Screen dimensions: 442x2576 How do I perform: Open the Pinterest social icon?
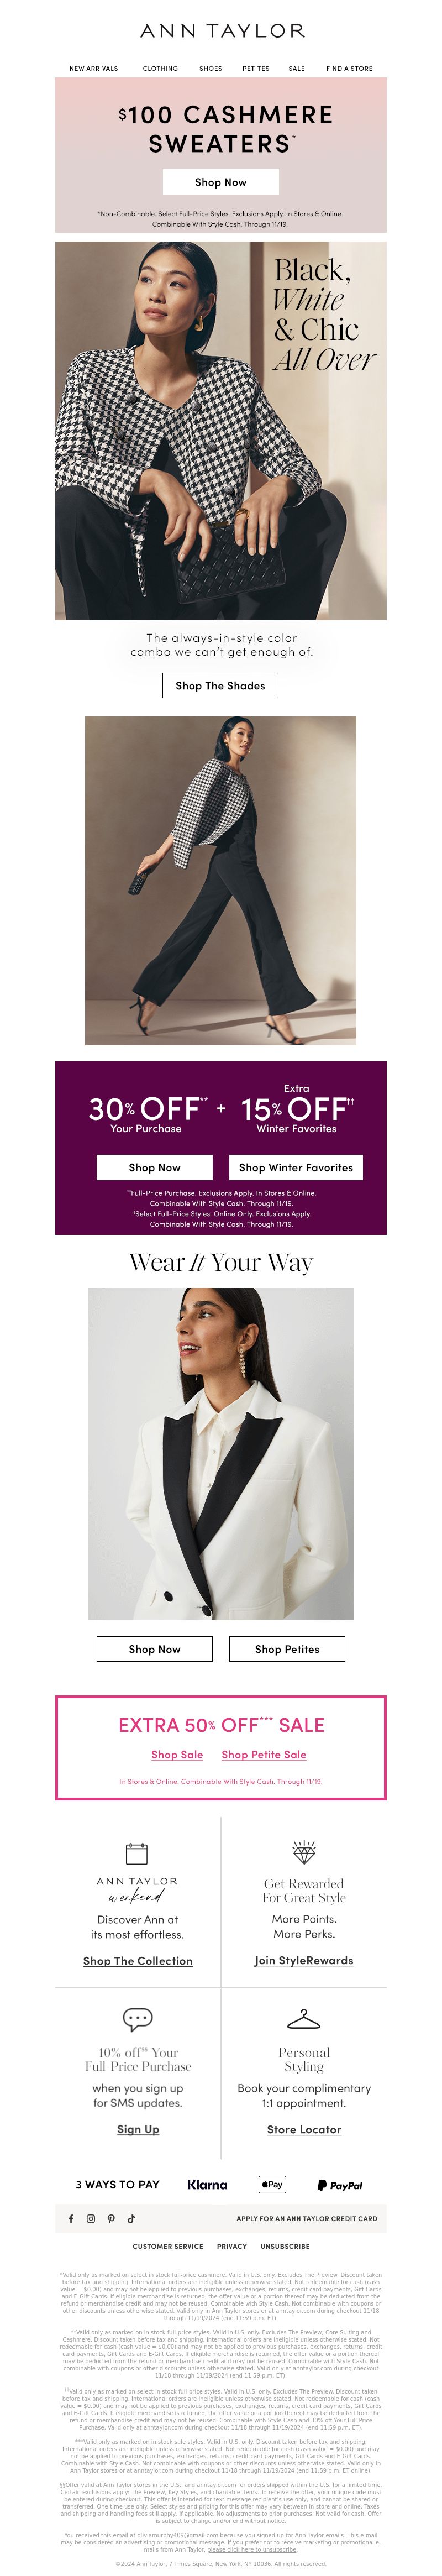[111, 2218]
